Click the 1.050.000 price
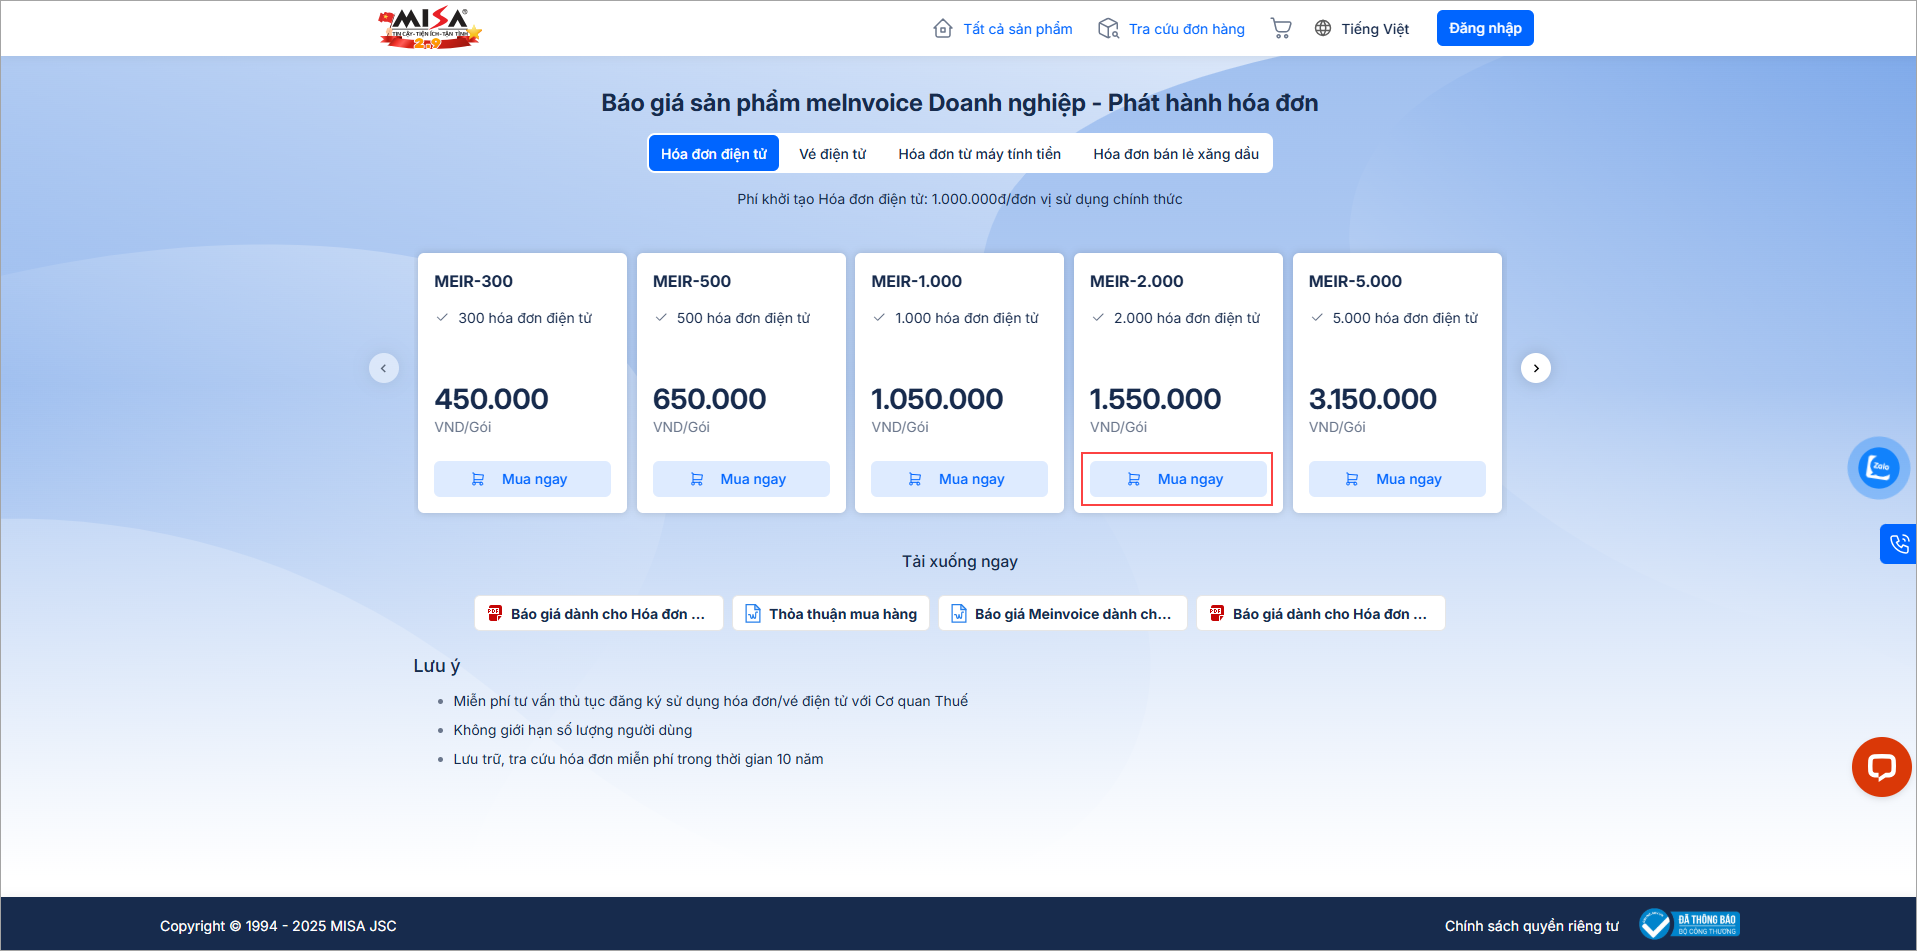Viewport: 1917px width, 951px height. [937, 399]
